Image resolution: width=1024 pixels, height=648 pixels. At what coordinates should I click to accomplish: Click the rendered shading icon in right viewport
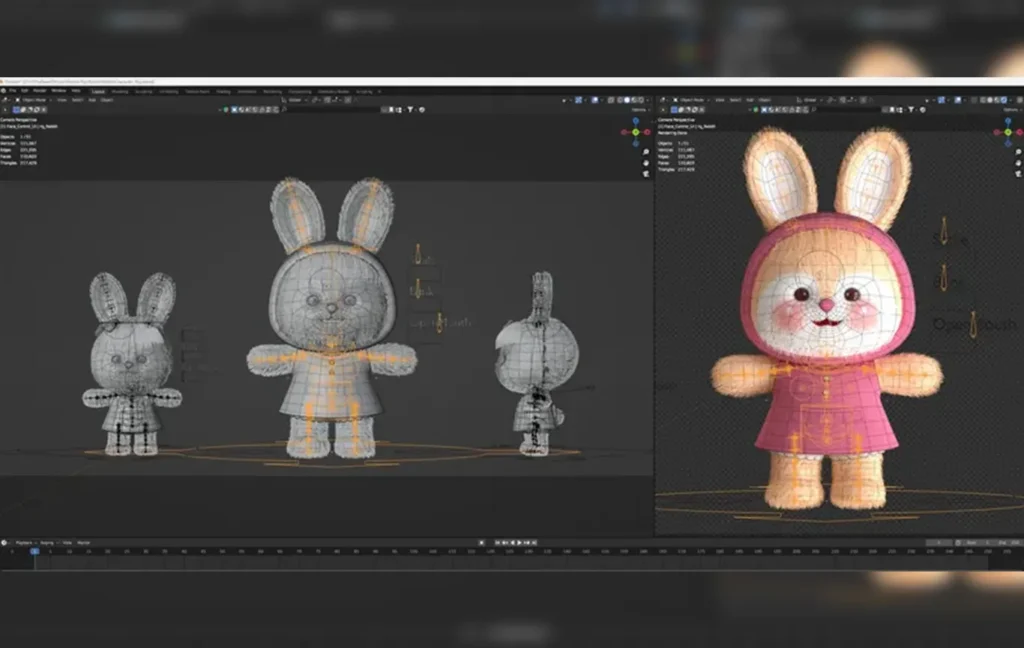[1006, 100]
